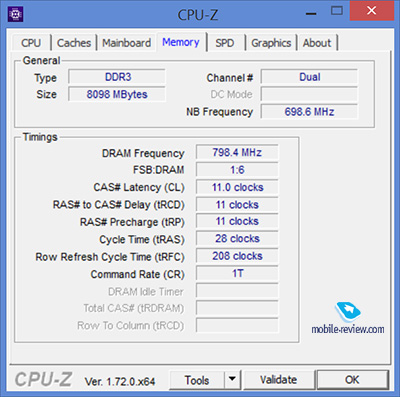Click the 1T Command Rate value
Viewport: 400px width, 397px height.
coord(237,273)
